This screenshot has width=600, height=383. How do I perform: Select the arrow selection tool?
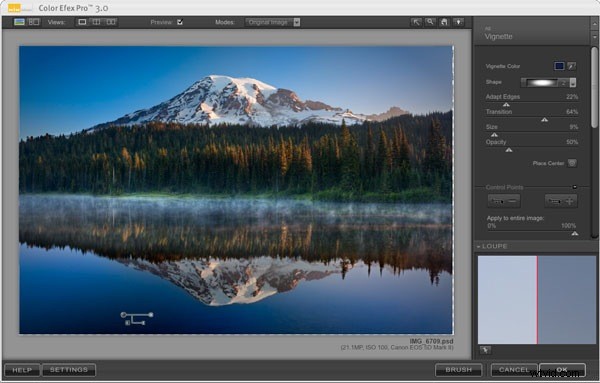(416, 22)
